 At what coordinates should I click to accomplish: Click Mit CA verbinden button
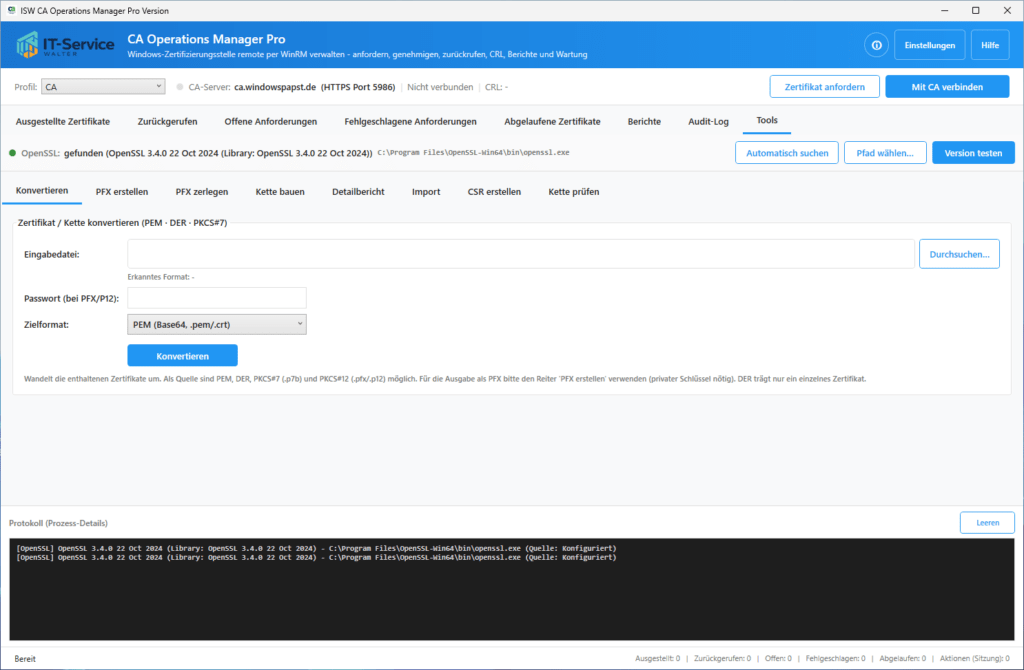pos(947,87)
